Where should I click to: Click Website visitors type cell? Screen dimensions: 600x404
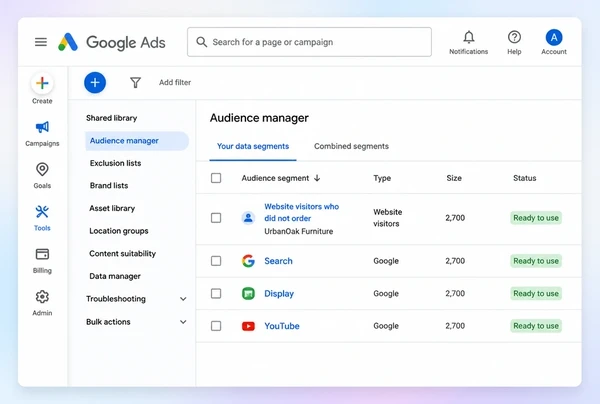click(x=387, y=218)
